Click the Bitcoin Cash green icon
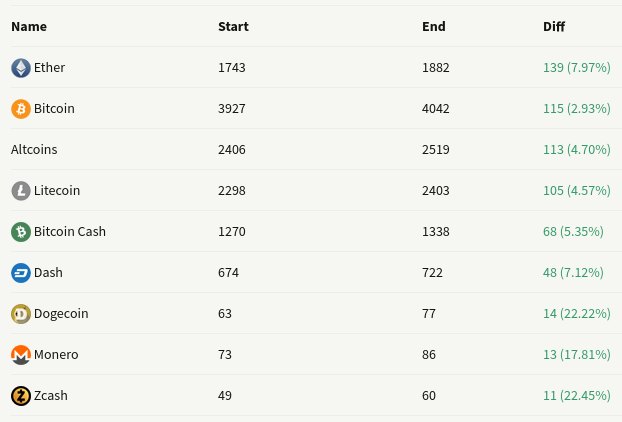This screenshot has width=622, height=422. coord(21,232)
